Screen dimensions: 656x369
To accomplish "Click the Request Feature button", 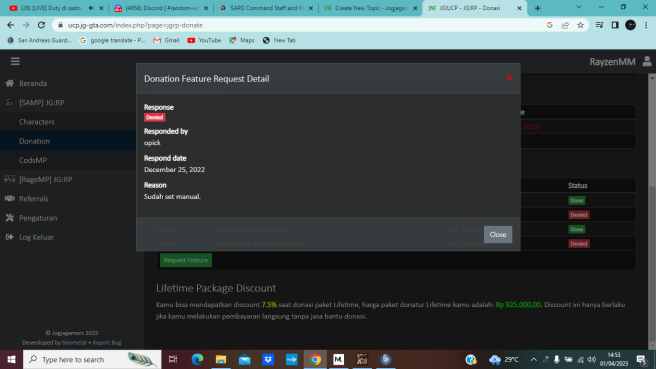I will (x=186, y=260).
